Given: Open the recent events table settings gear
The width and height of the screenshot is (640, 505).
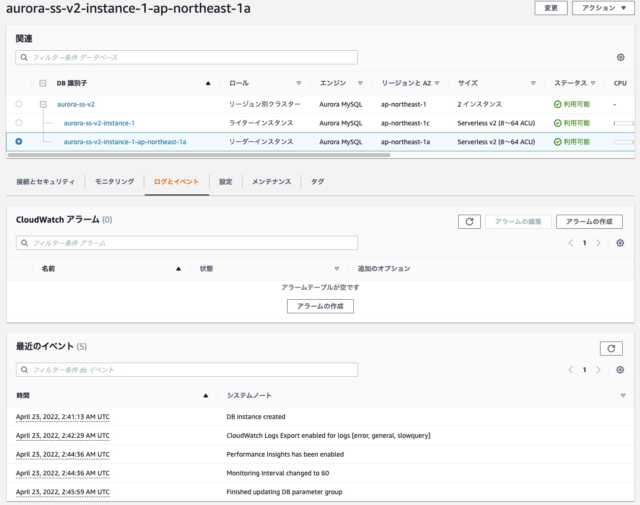Looking at the screenshot, I should [620, 370].
